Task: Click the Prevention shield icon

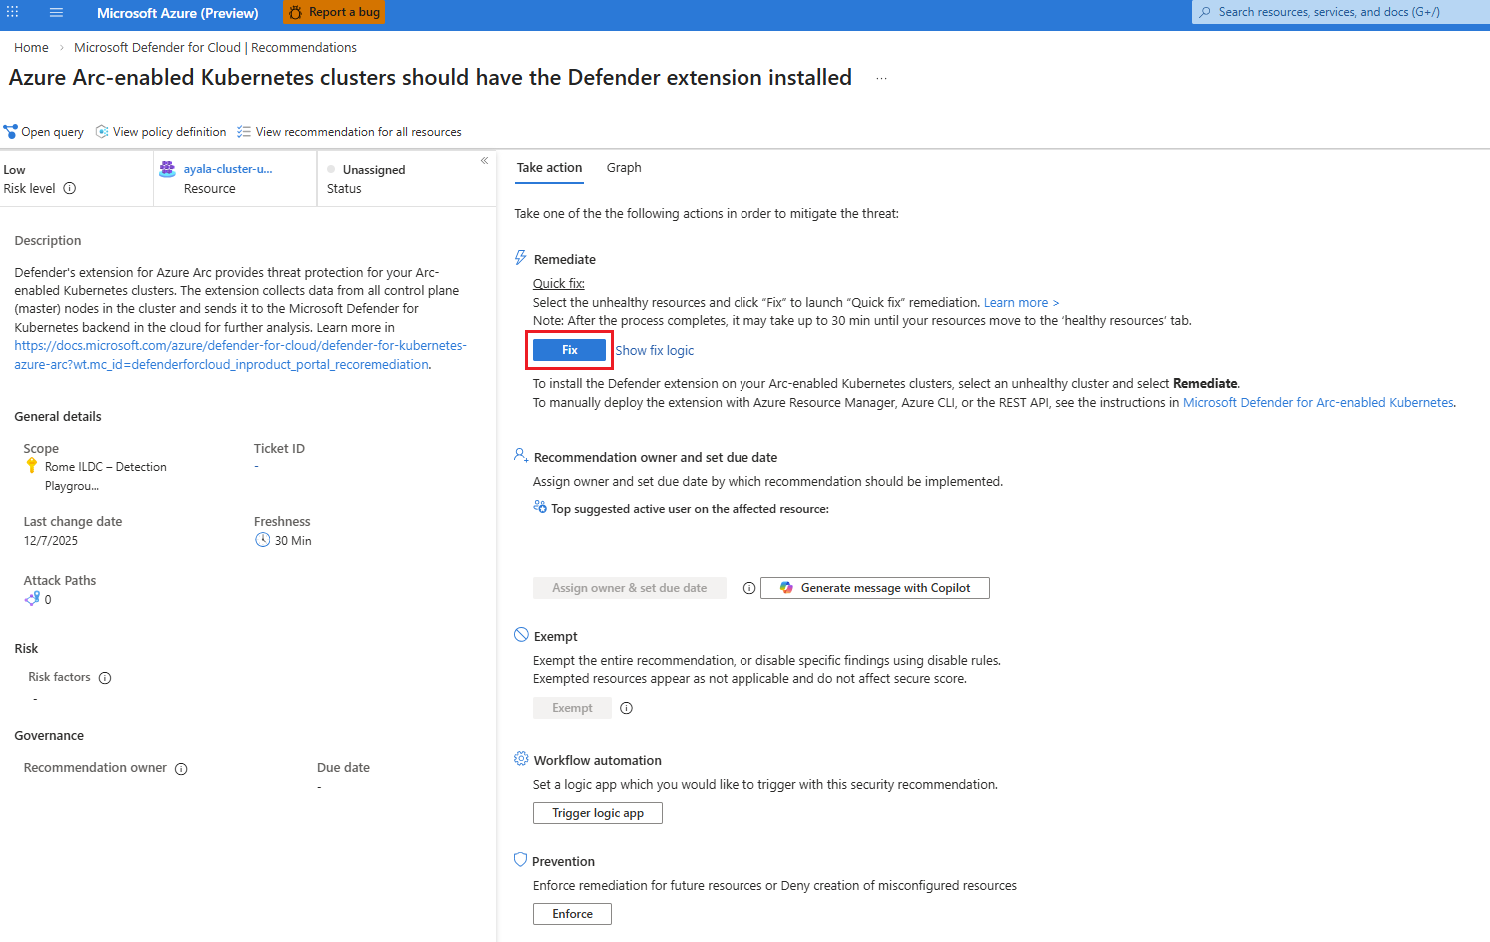Action: (x=520, y=860)
